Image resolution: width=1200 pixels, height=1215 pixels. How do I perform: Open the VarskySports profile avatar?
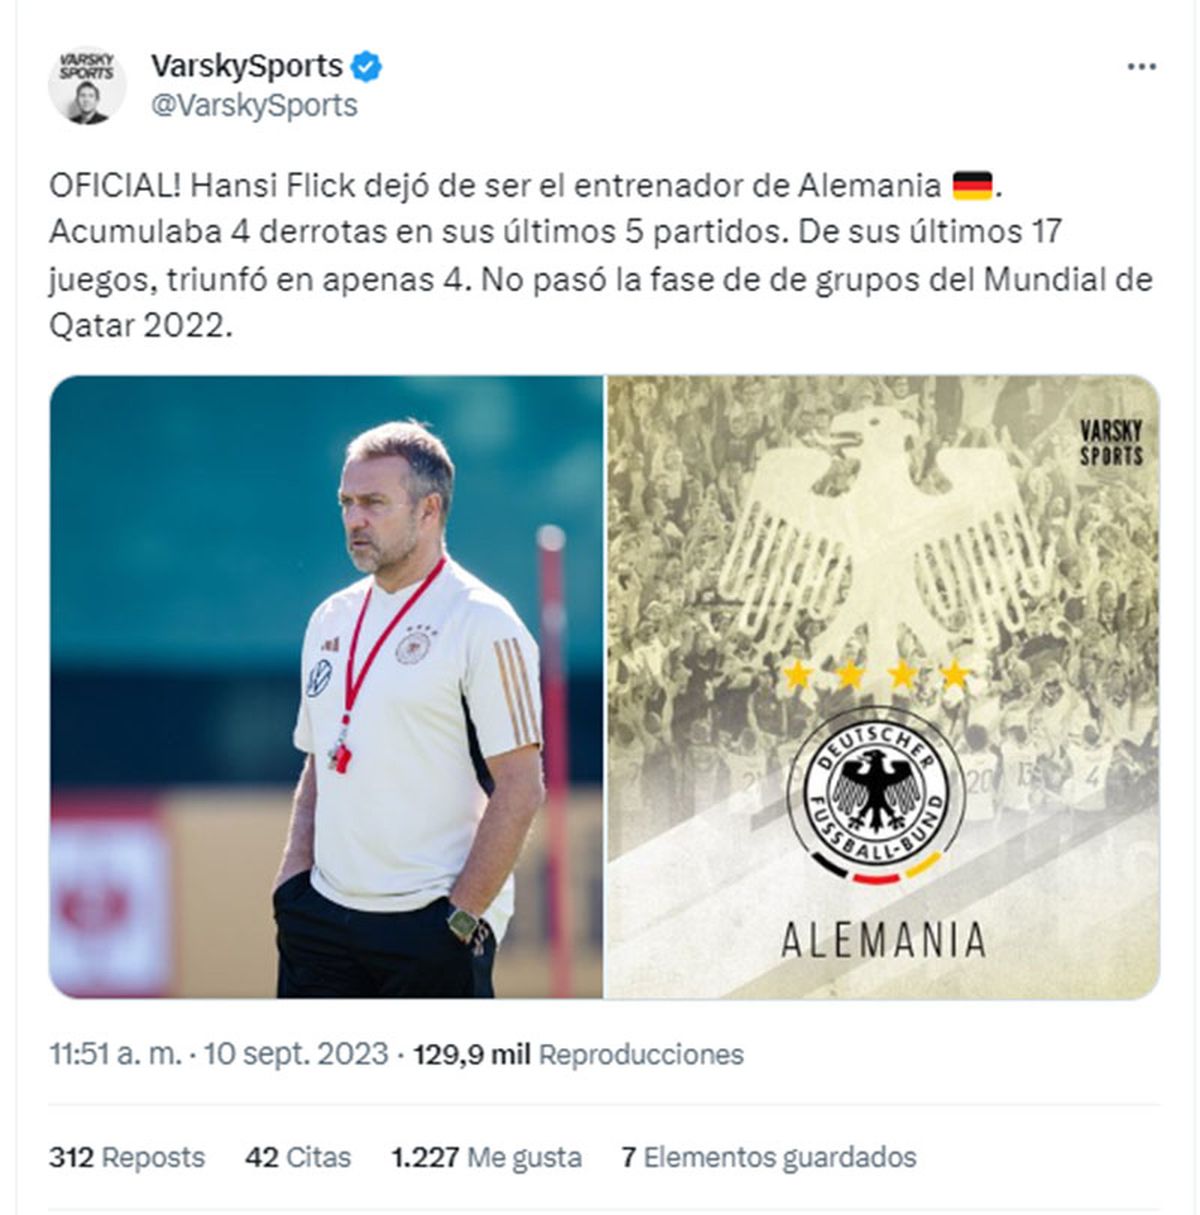point(87,85)
